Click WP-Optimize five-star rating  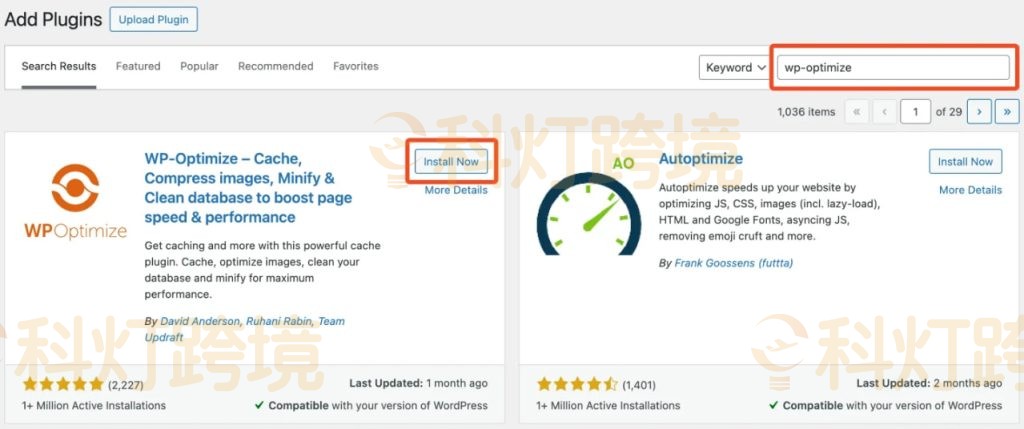(x=62, y=384)
